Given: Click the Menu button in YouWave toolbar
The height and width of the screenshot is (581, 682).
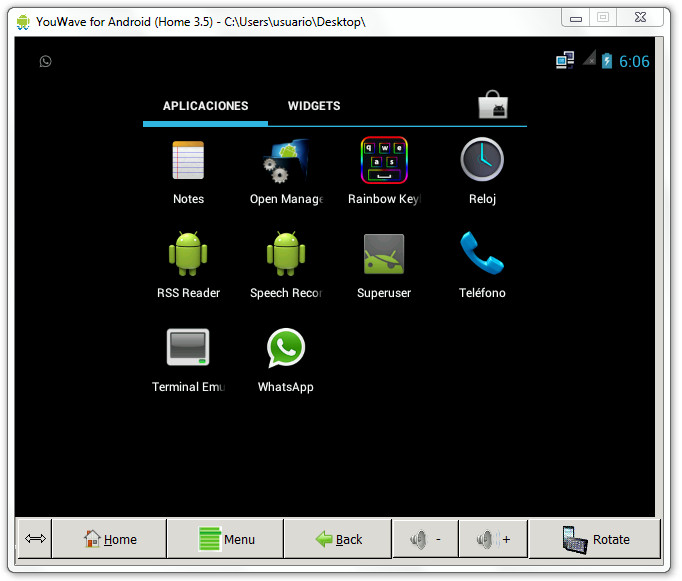Looking at the screenshot, I should (226, 539).
